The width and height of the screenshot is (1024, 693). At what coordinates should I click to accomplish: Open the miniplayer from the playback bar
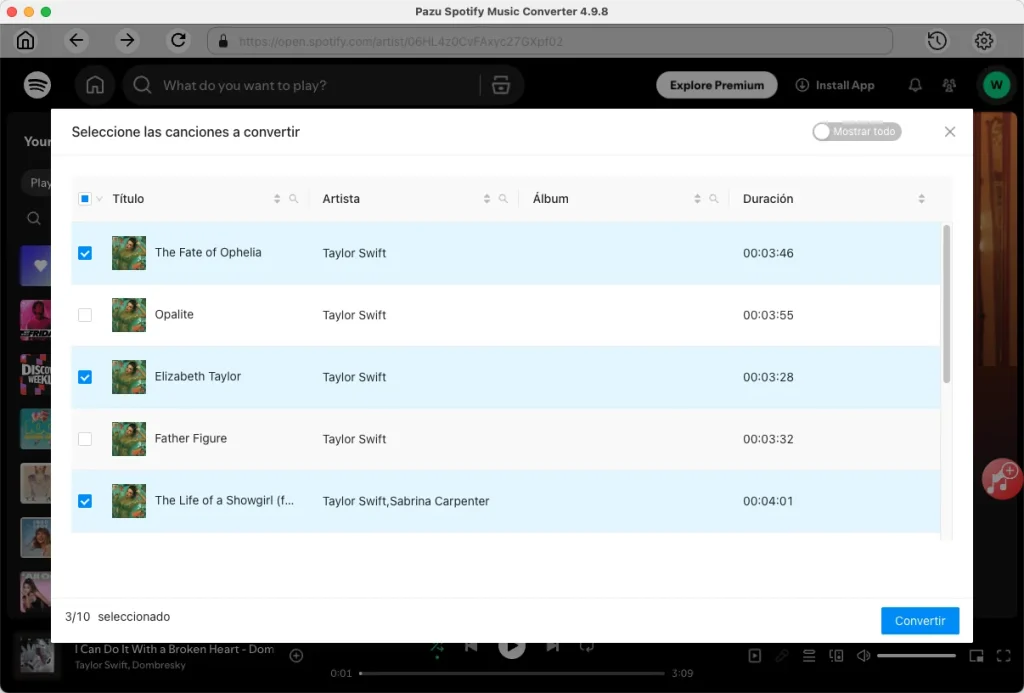point(976,656)
